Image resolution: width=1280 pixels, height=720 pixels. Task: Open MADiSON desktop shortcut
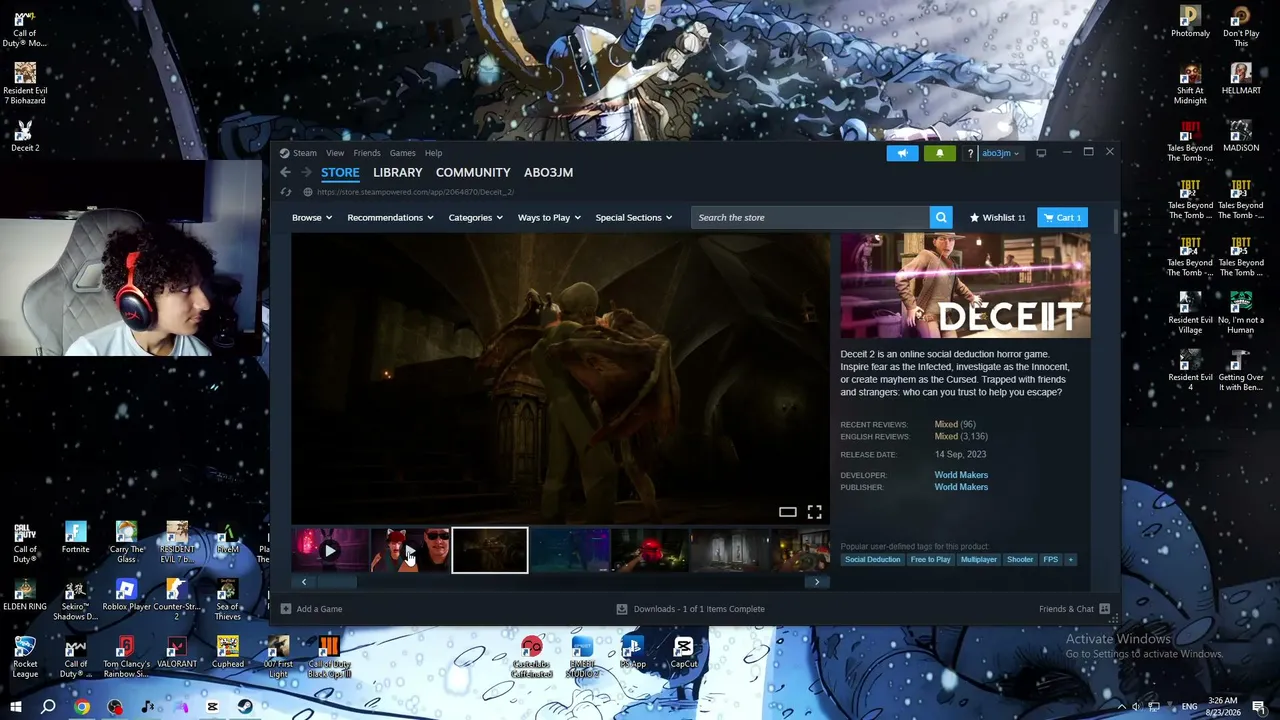tap(1241, 137)
